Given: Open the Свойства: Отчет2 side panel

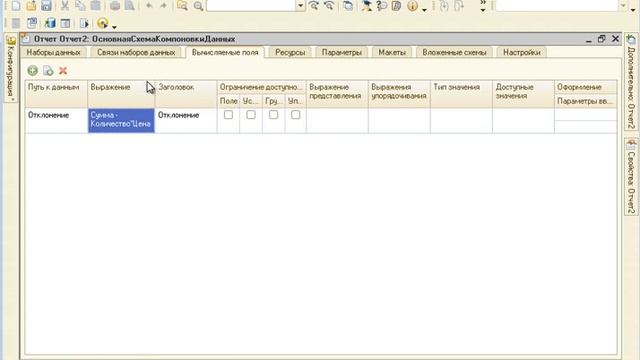Looking at the screenshot, I should point(631,177).
